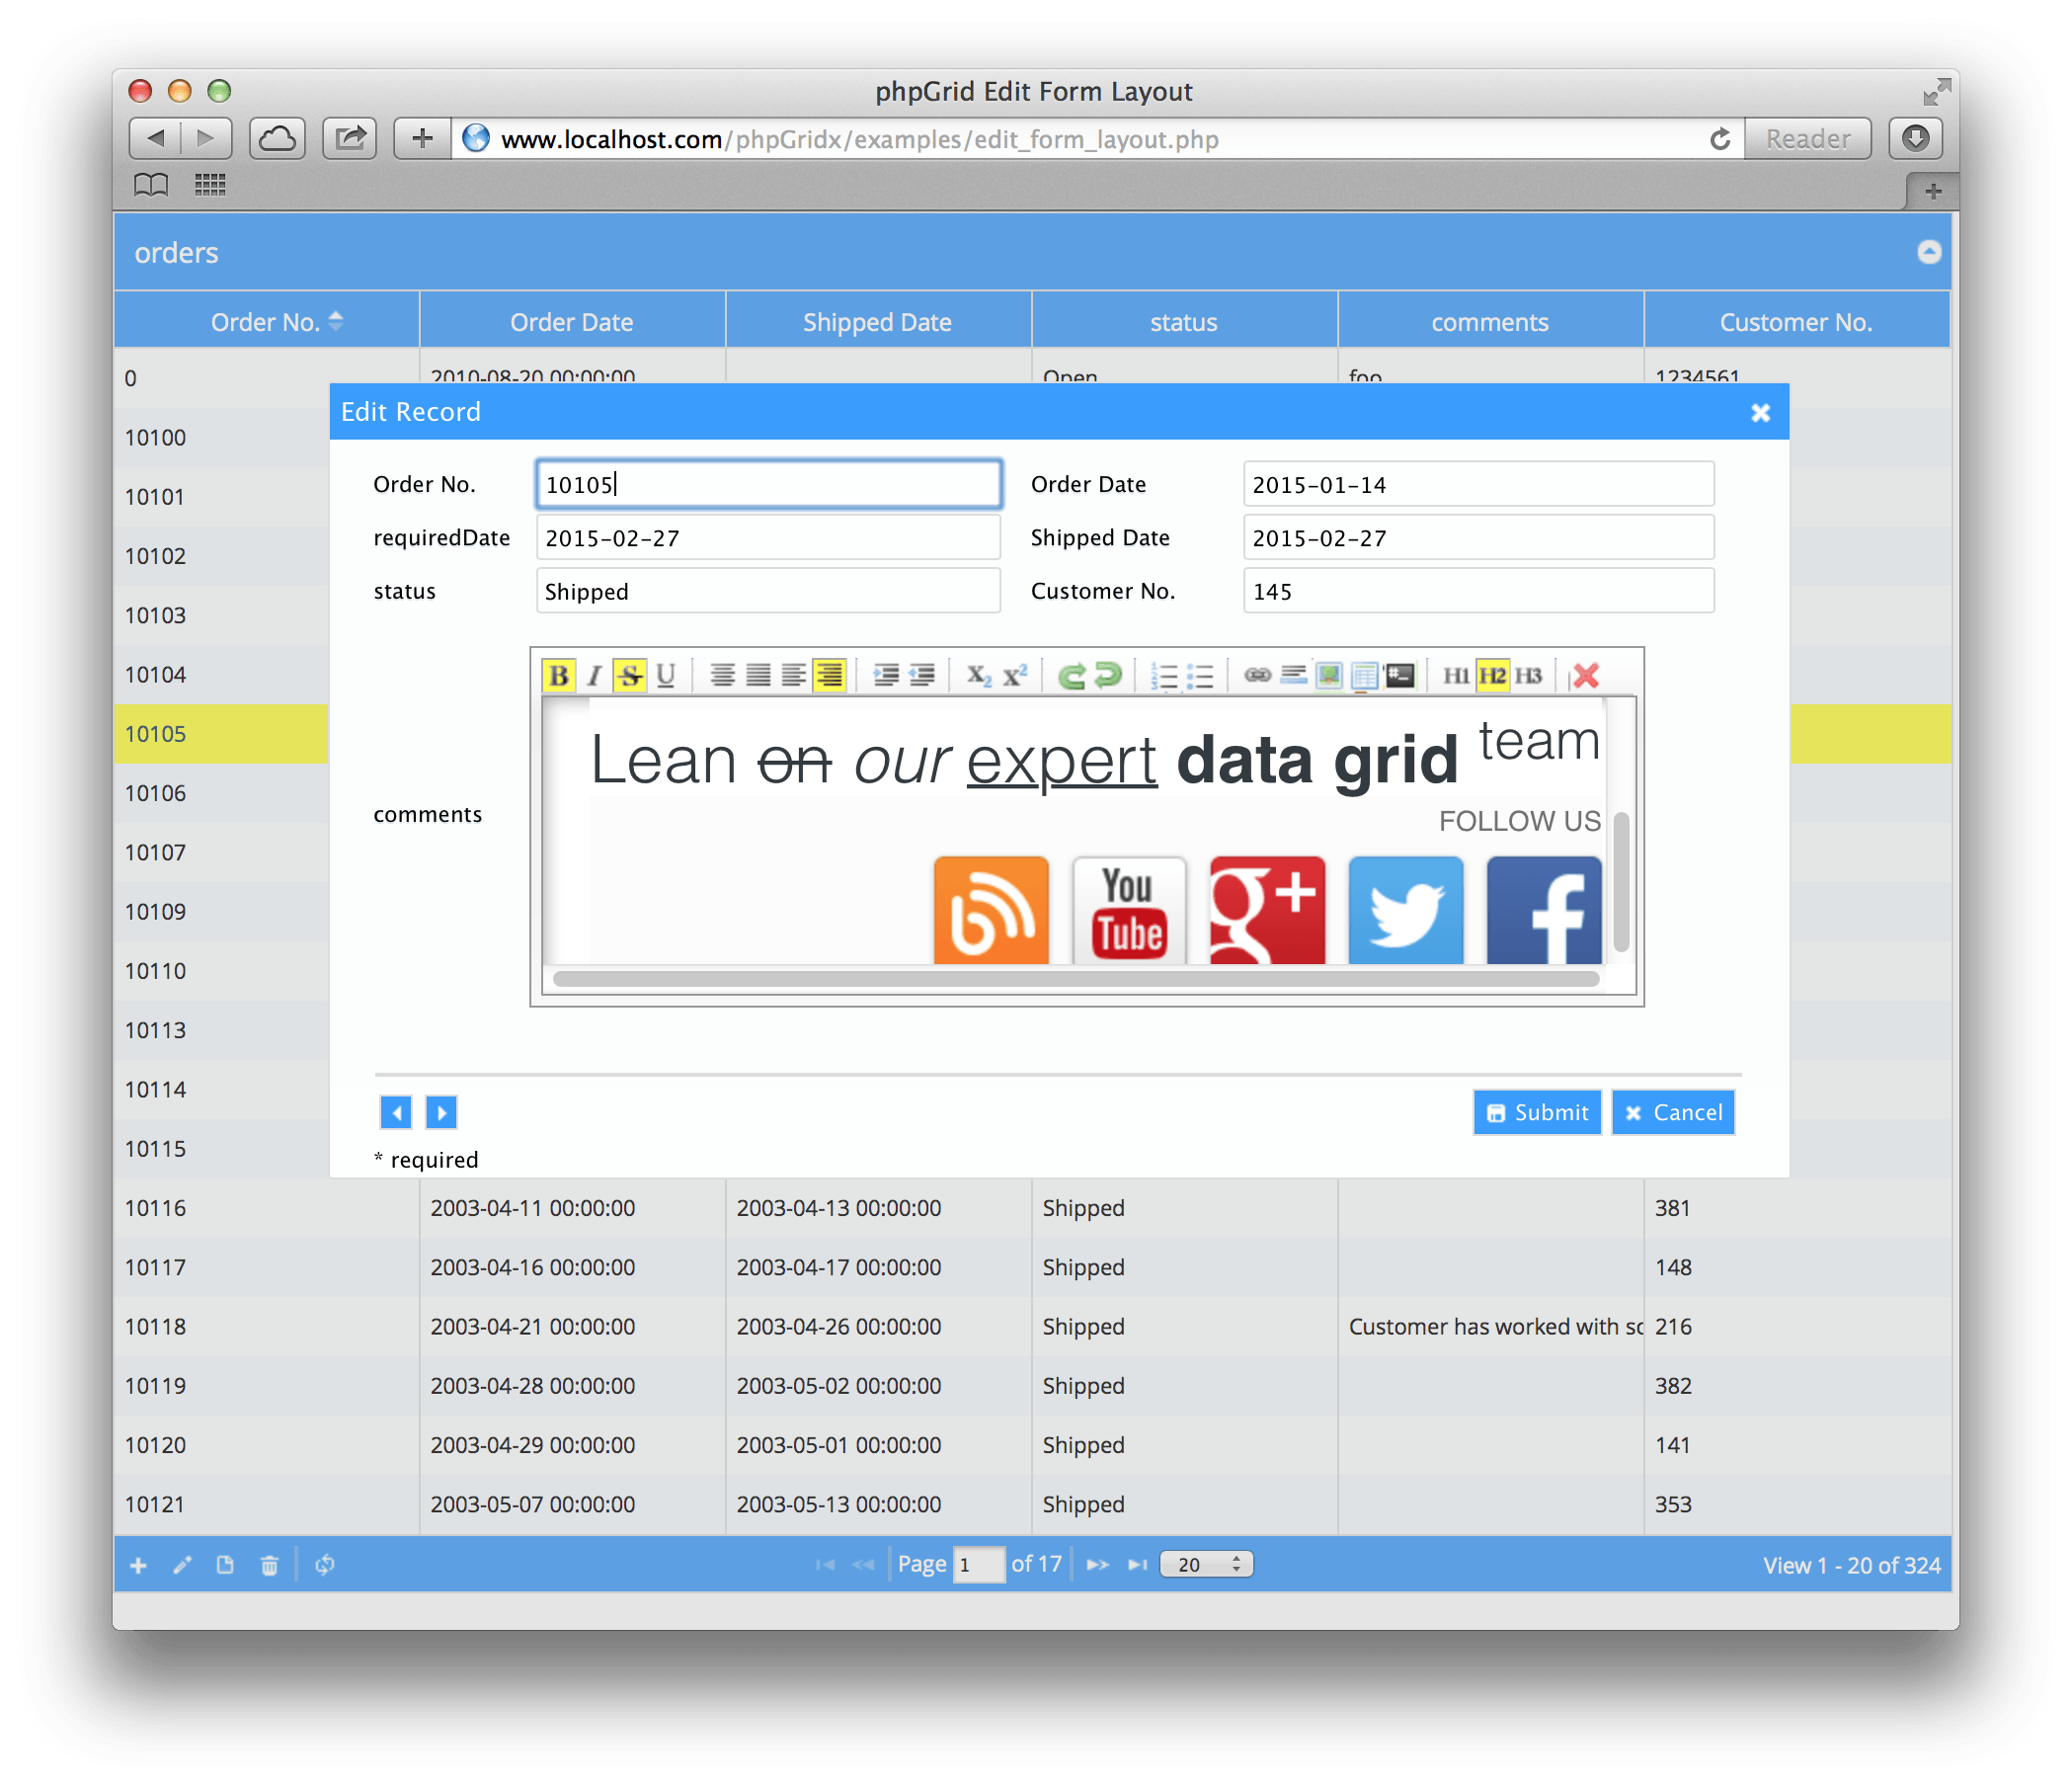The width and height of the screenshot is (2072, 1786).
Task: Apply Heading 3 style
Action: [1528, 676]
